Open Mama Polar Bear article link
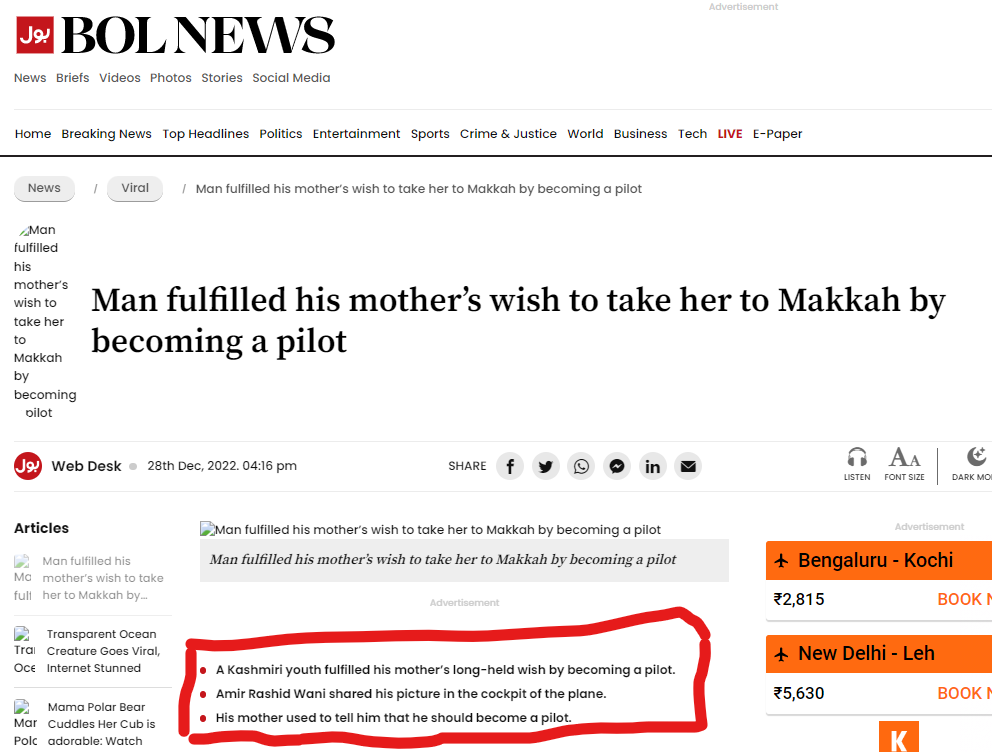This screenshot has width=992, height=752. coord(101,724)
